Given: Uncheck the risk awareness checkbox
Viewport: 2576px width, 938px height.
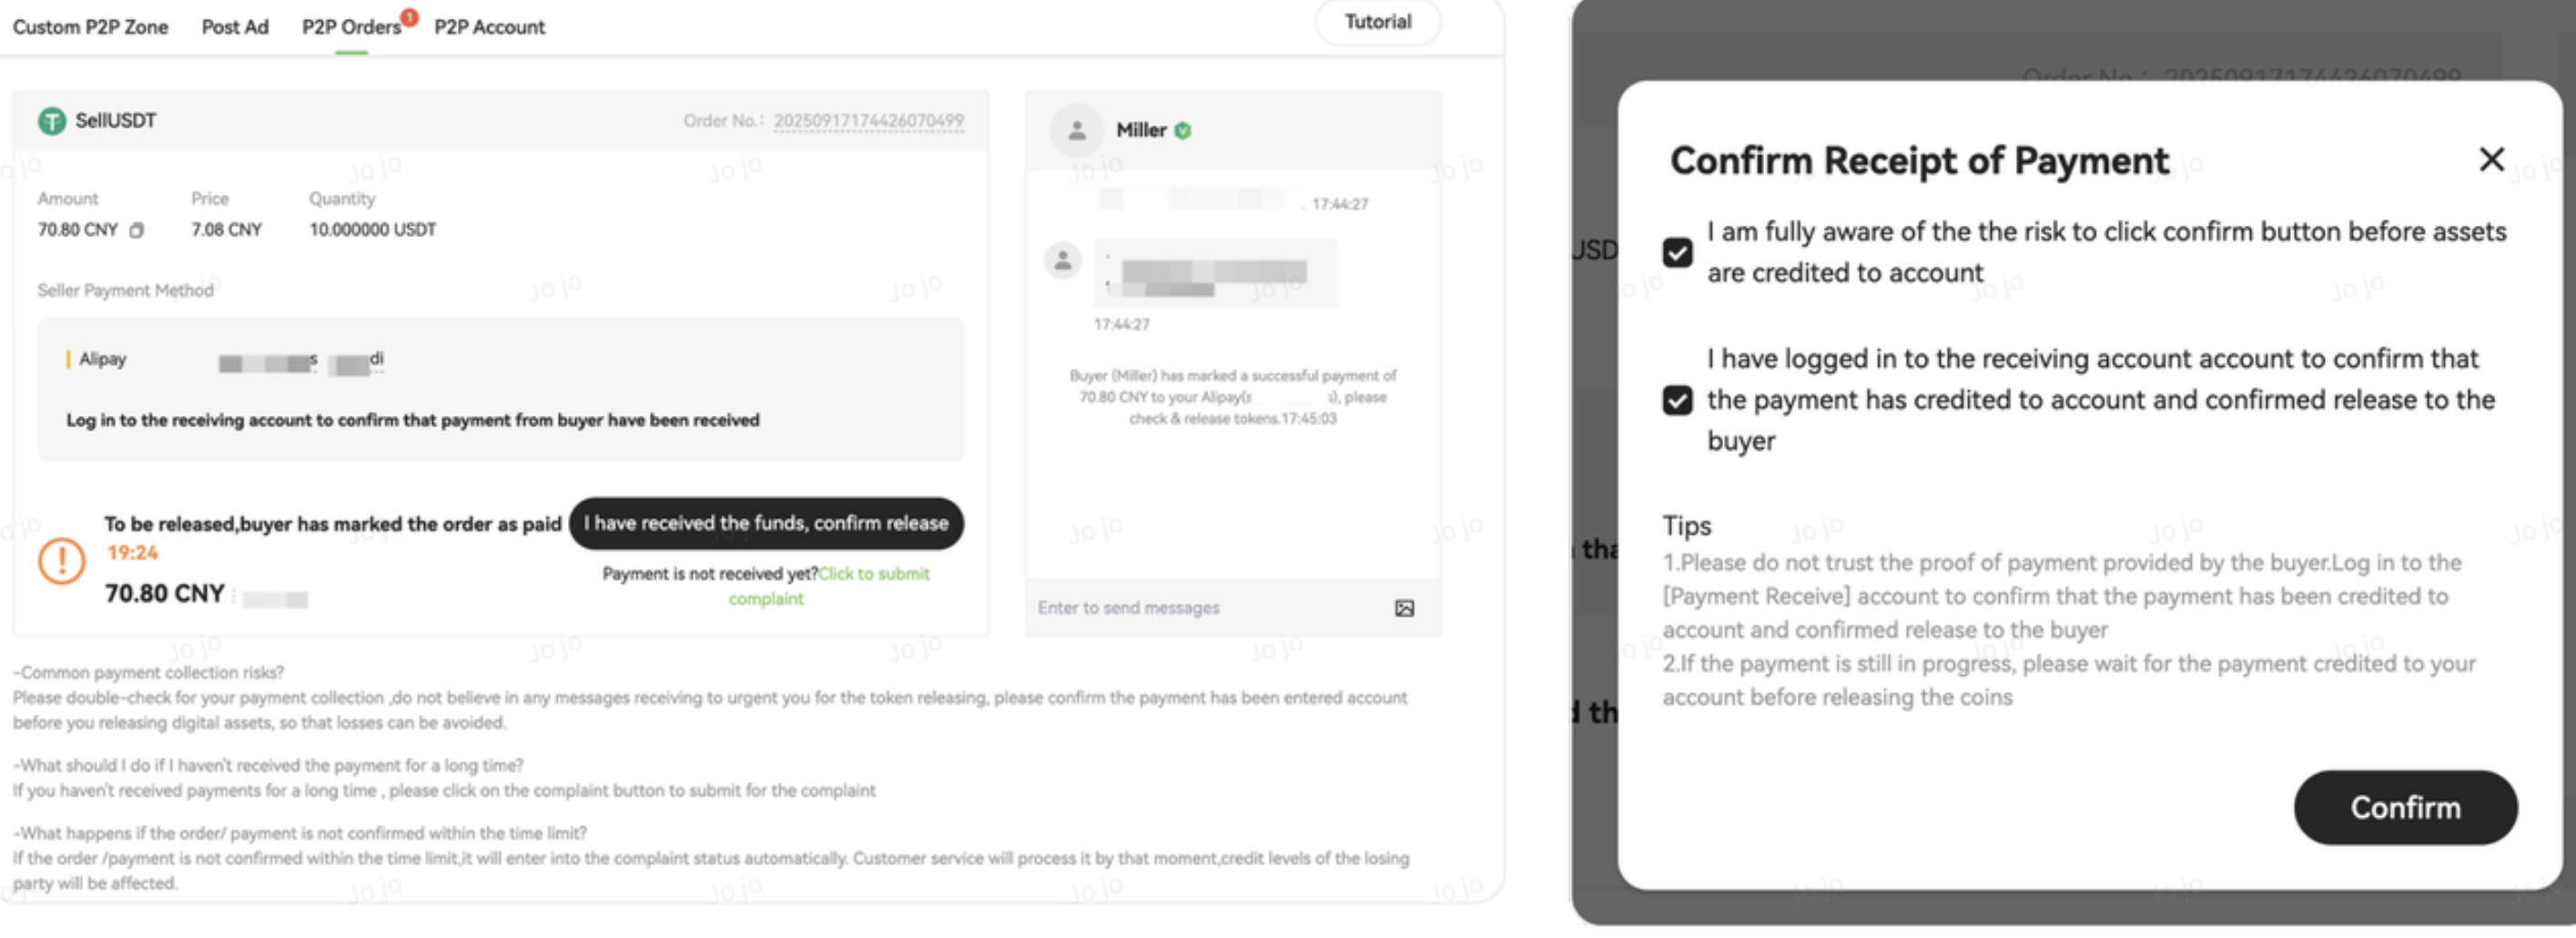Looking at the screenshot, I should point(1677,252).
